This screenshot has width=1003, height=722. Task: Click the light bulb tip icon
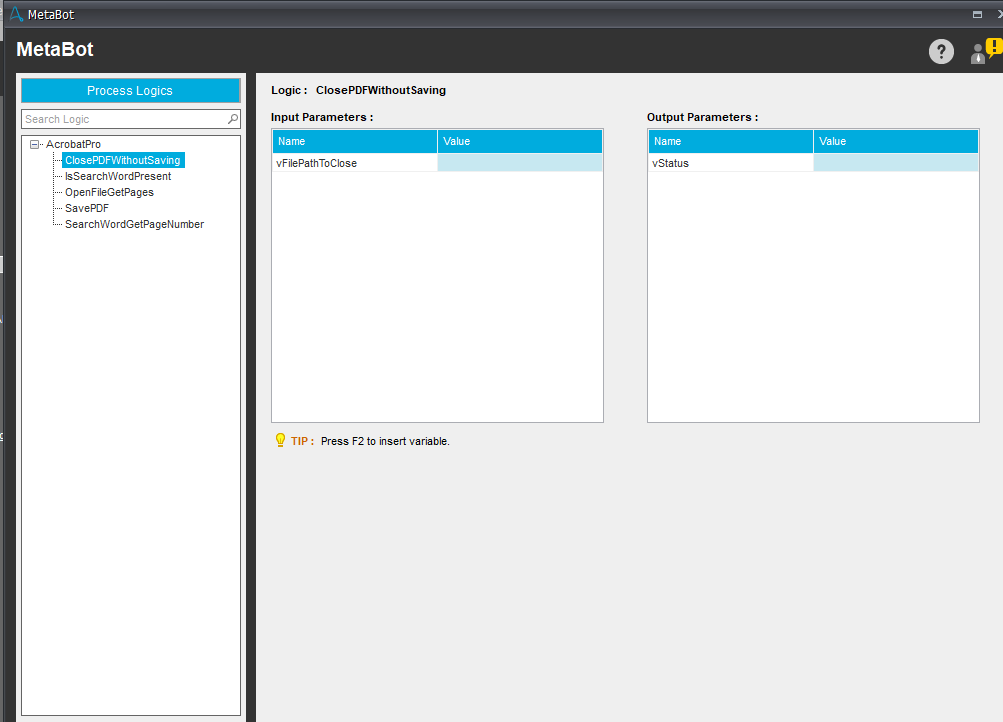coord(280,440)
